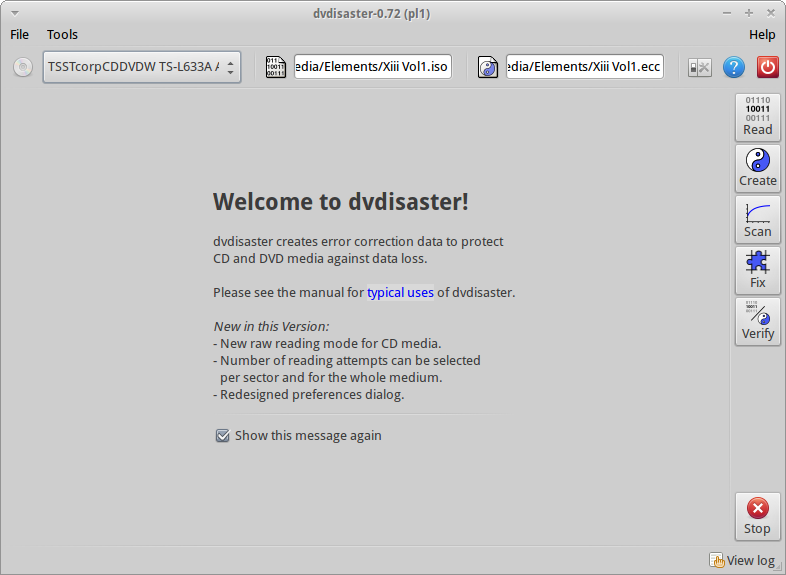Open preferences with the tools icon

click(x=700, y=67)
